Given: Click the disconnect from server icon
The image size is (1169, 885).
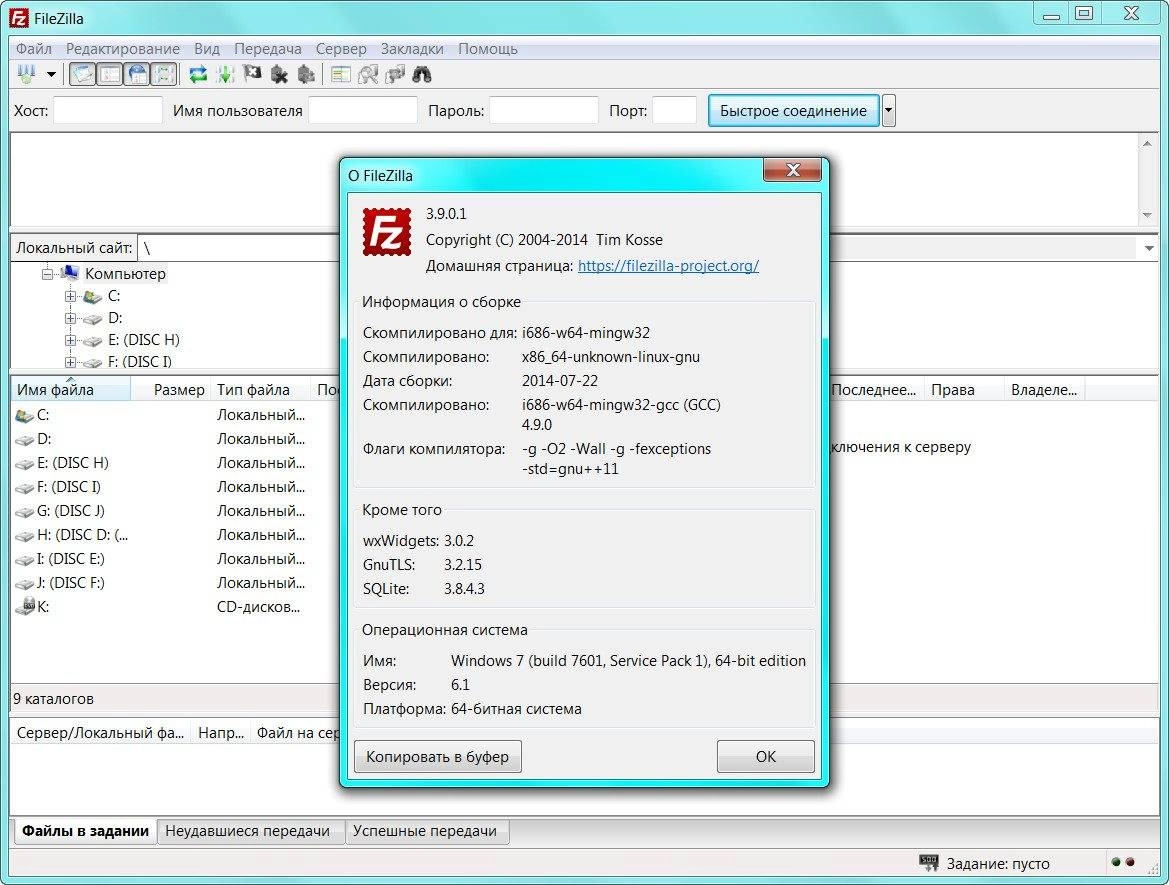Looking at the screenshot, I should 280,75.
